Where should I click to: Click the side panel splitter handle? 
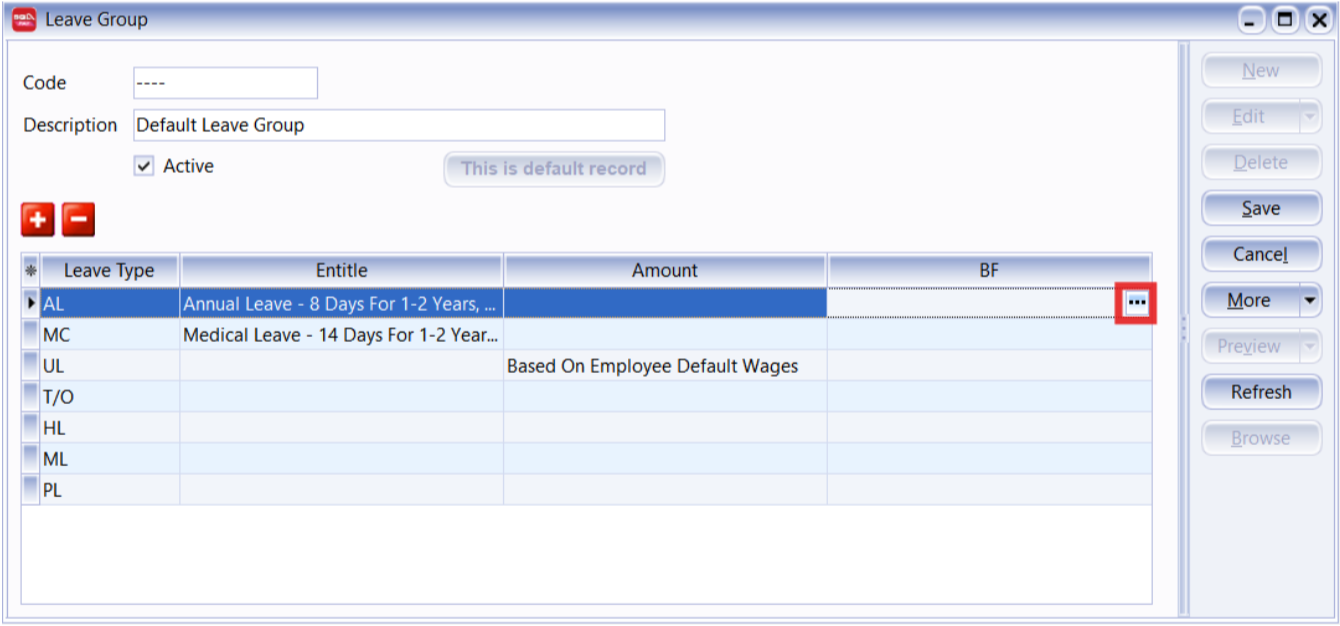[x=1184, y=329]
